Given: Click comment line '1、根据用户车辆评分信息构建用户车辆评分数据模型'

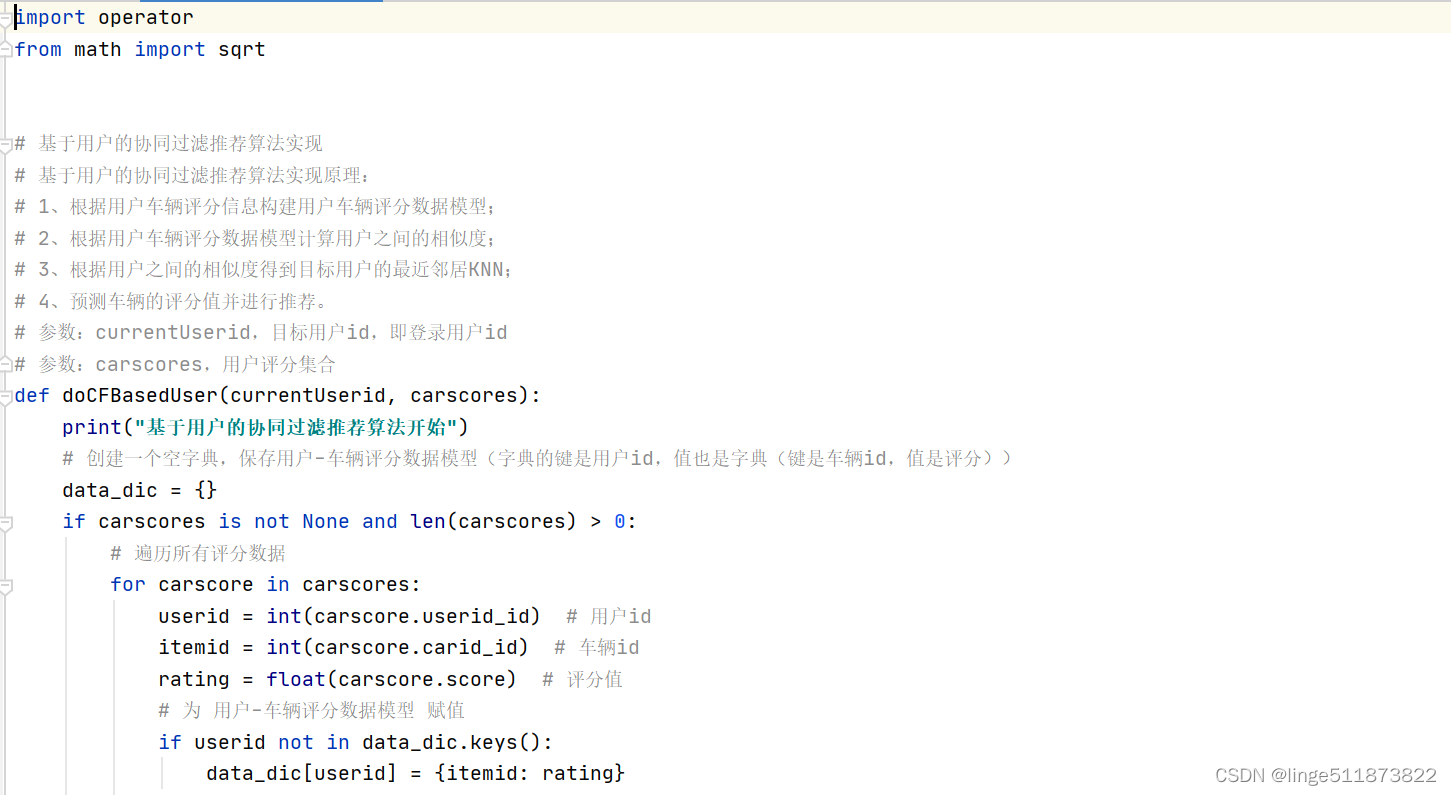Looking at the screenshot, I should click(255, 207).
